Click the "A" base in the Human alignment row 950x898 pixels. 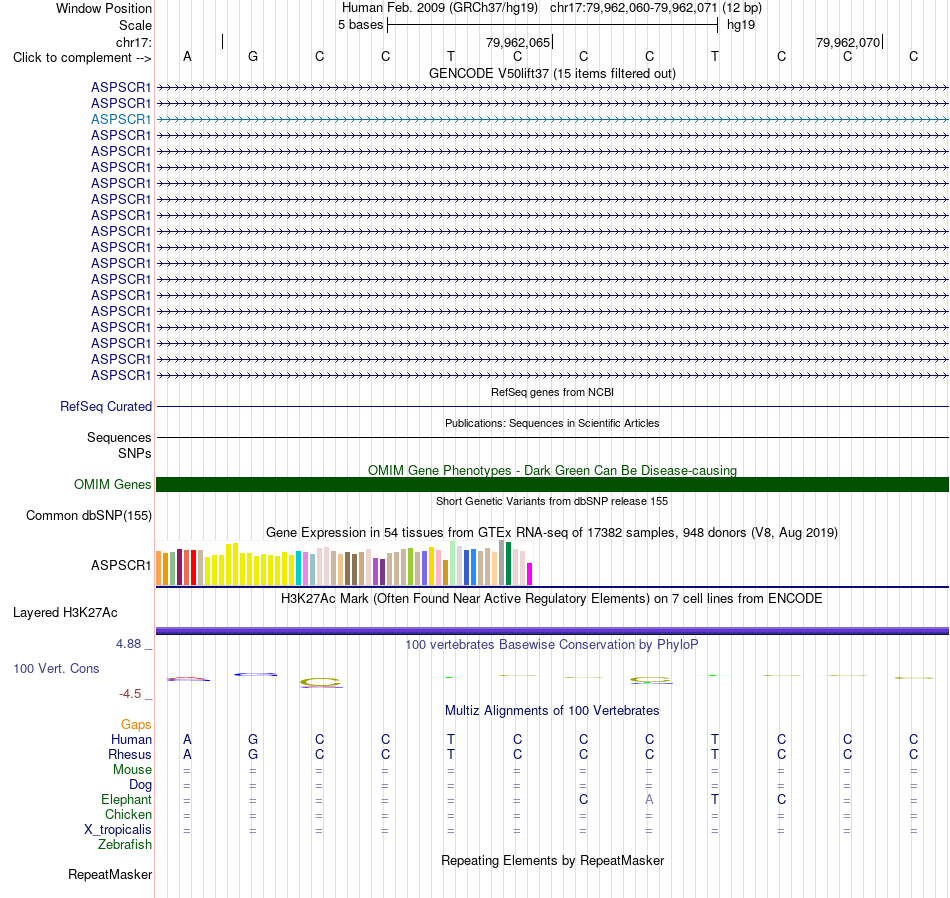pos(187,739)
